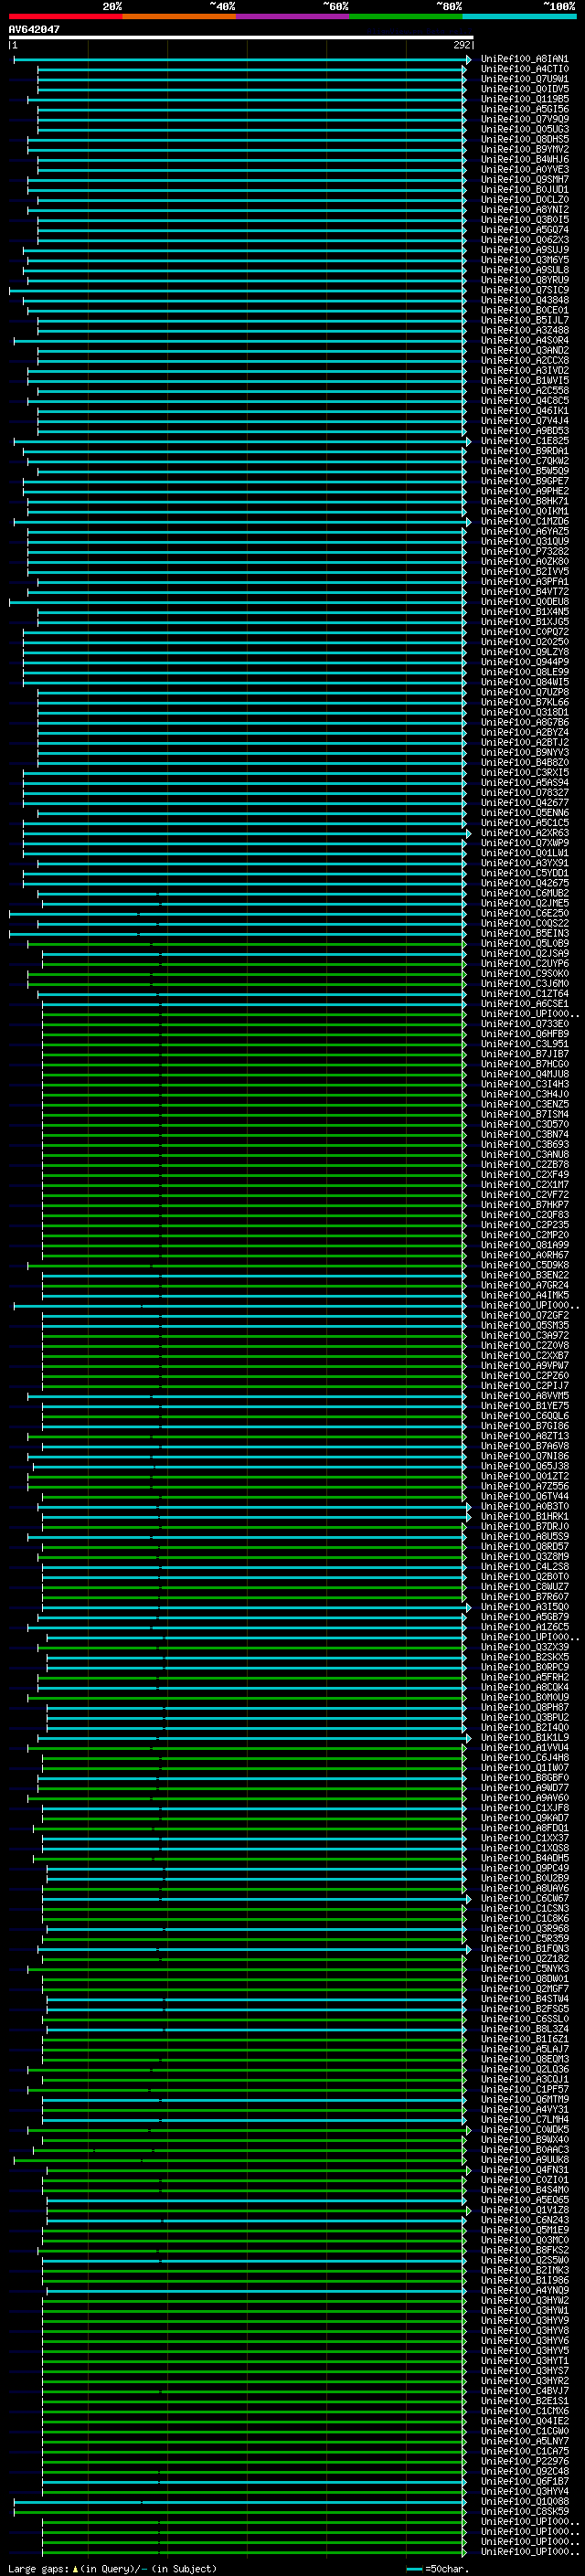Click label UniRef100_B4STW4
The height and width of the screenshot is (2576, 585).
(524, 1999)
